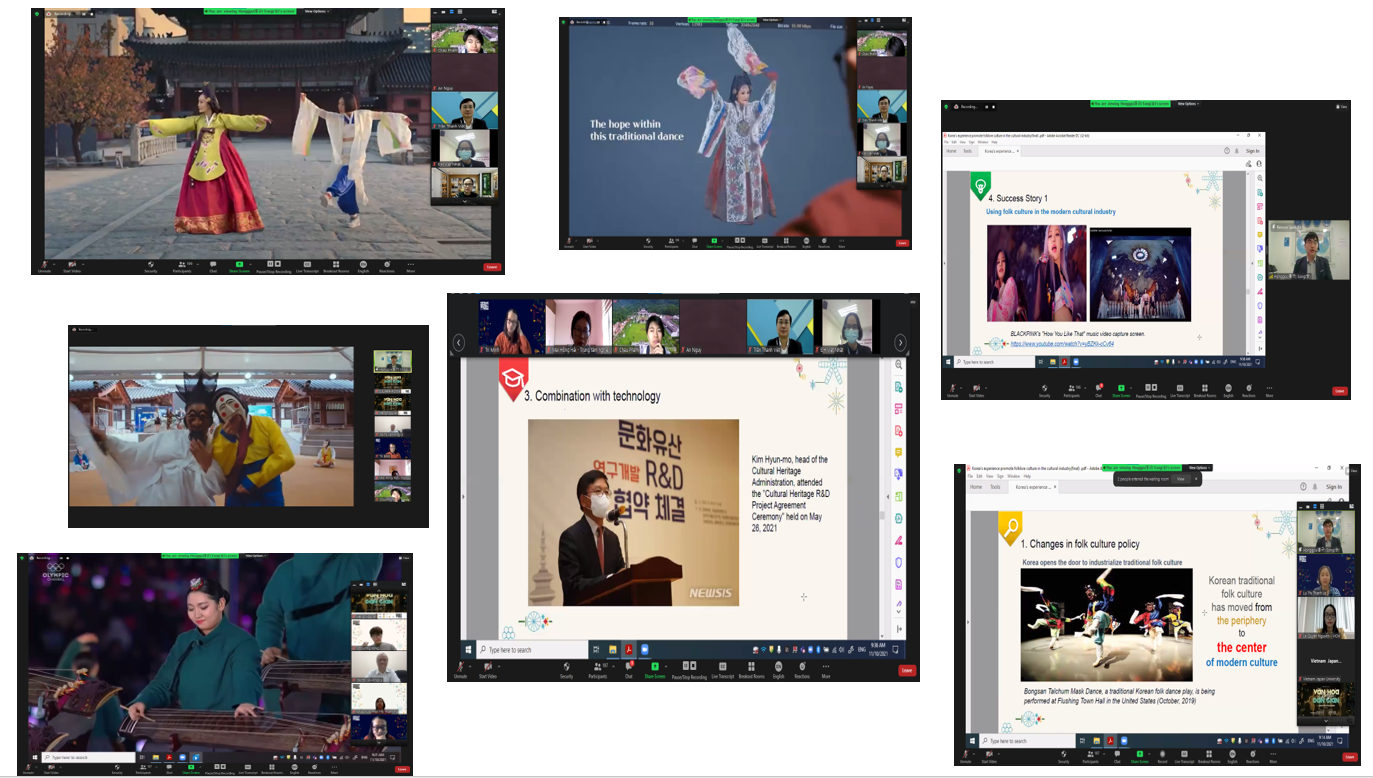This screenshot has width=1373, height=778.
Task: Open Chat in the Combination with technology window
Action: (x=629, y=671)
